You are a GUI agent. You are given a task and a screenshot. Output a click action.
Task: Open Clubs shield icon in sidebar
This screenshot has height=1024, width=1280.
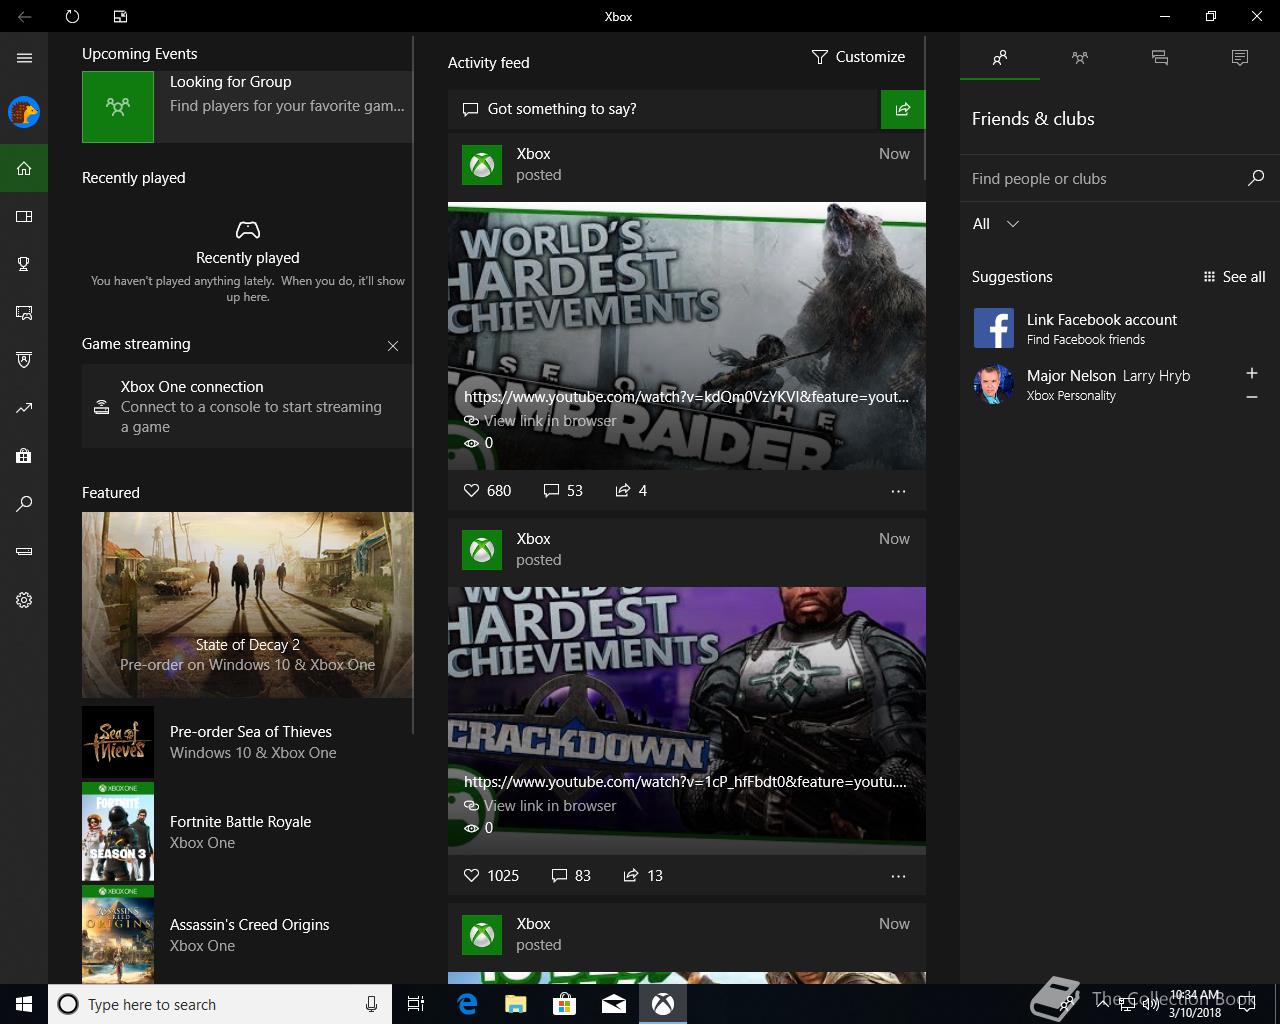pos(24,360)
